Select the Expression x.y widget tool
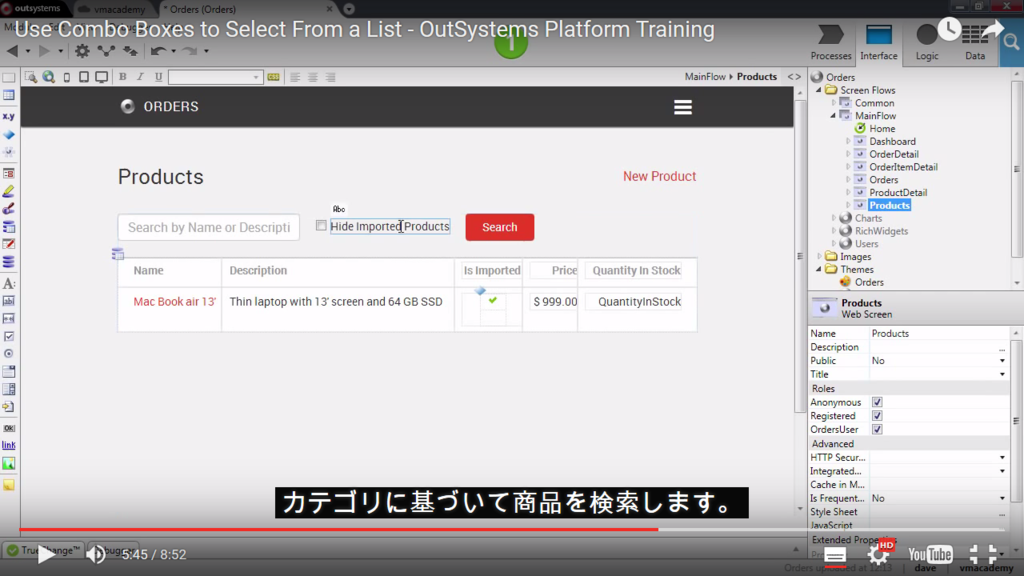This screenshot has height=576, width=1024. tap(8, 116)
